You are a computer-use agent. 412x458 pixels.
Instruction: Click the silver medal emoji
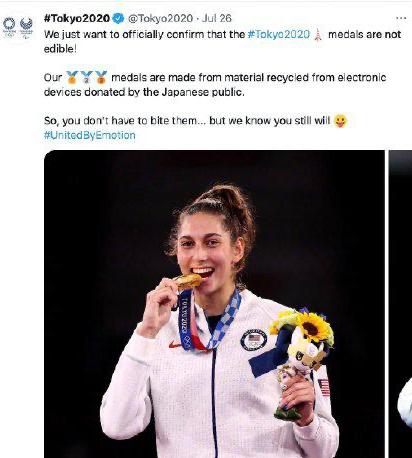click(x=87, y=77)
